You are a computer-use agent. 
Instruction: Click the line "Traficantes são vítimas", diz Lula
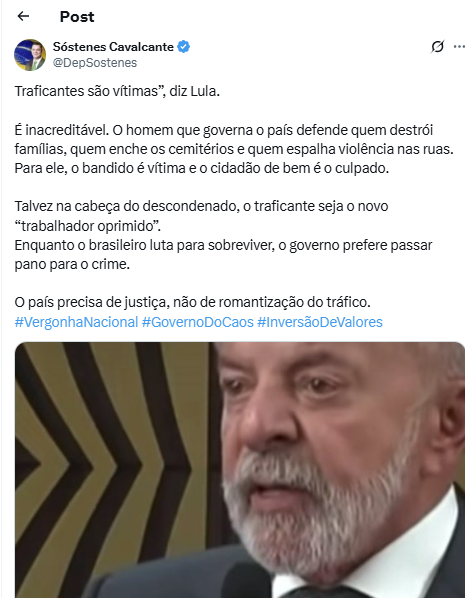tap(117, 92)
